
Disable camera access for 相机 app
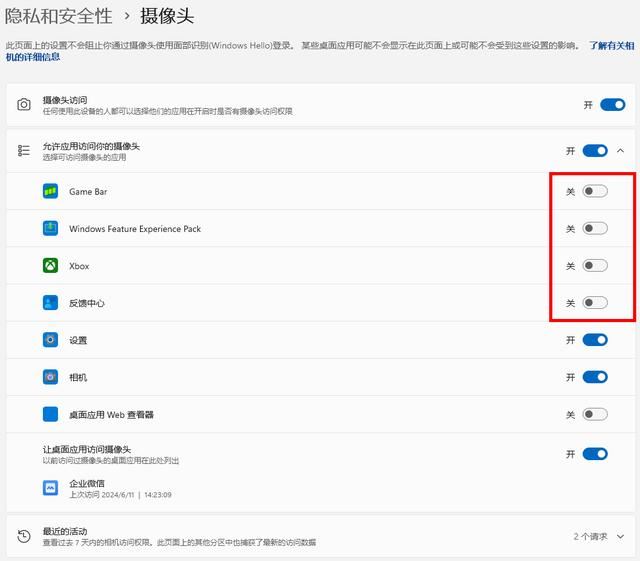[x=595, y=377]
